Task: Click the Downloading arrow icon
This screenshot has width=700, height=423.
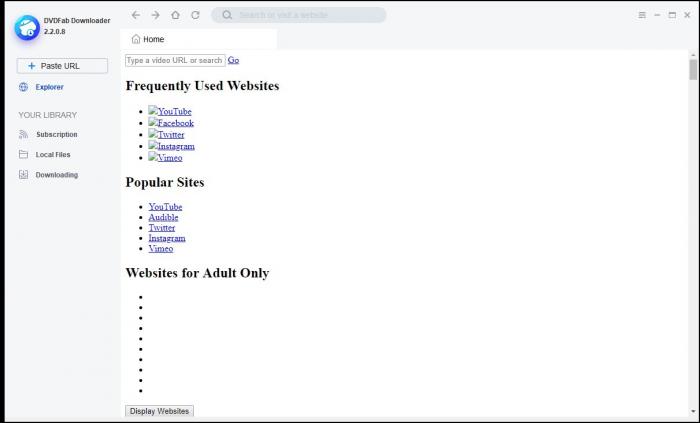Action: [23, 174]
